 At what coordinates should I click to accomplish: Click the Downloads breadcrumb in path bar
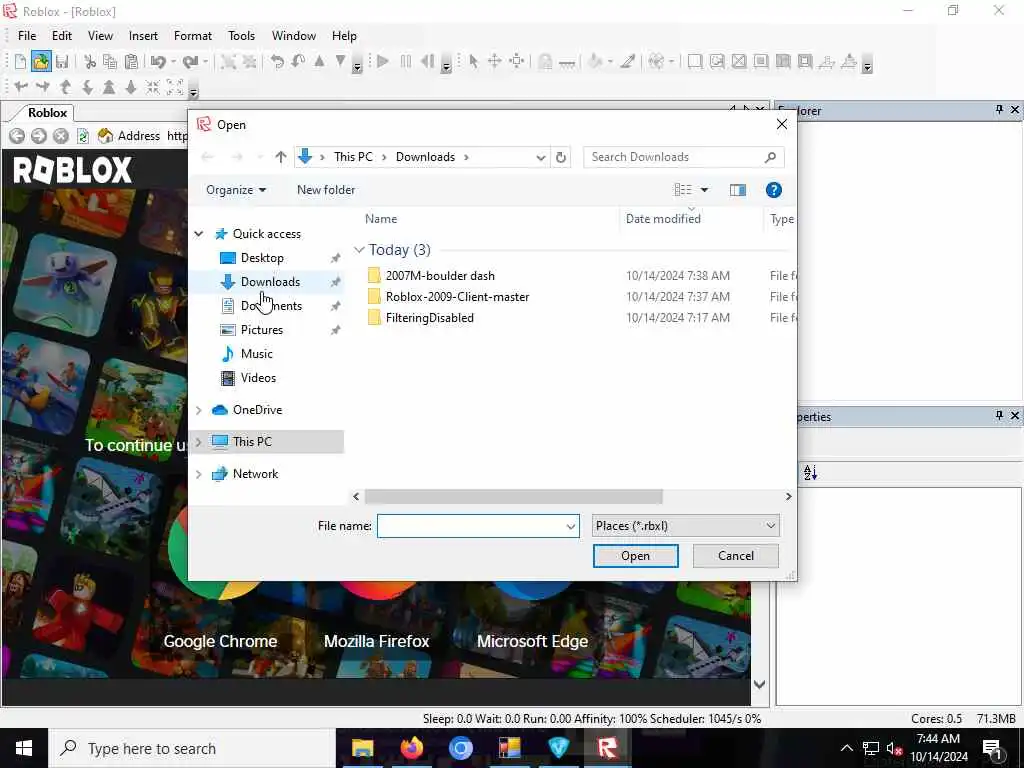point(425,157)
